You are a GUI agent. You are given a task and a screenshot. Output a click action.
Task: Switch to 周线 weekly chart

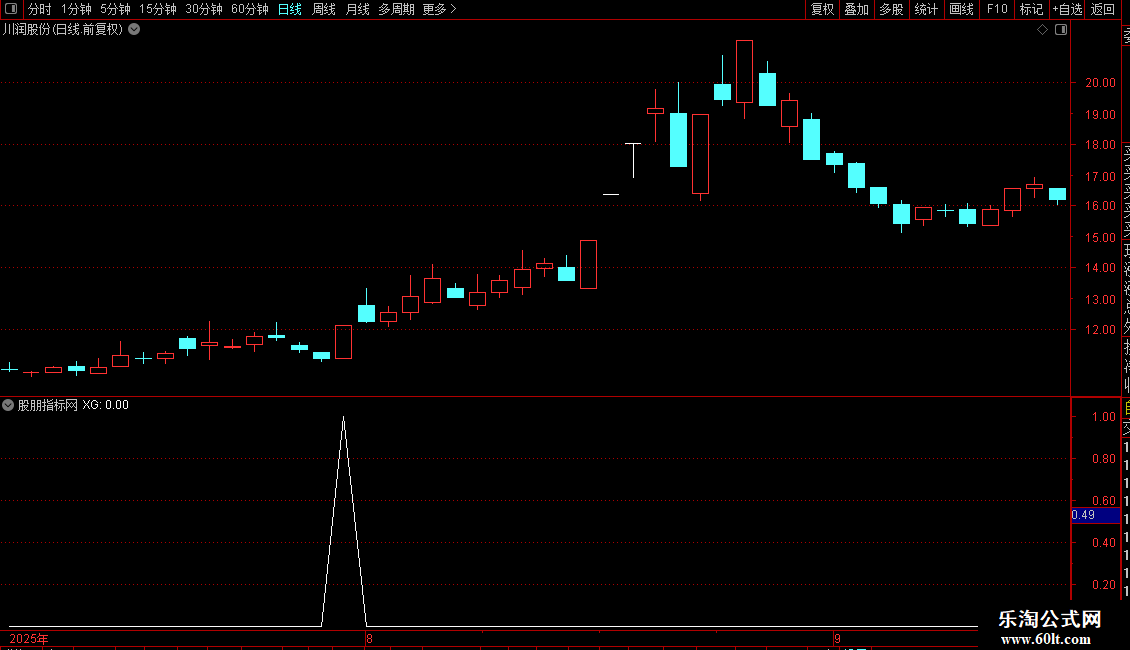[x=324, y=9]
